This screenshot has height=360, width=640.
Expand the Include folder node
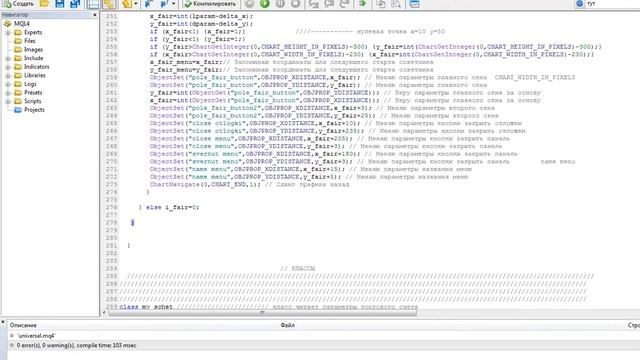pos(8,58)
